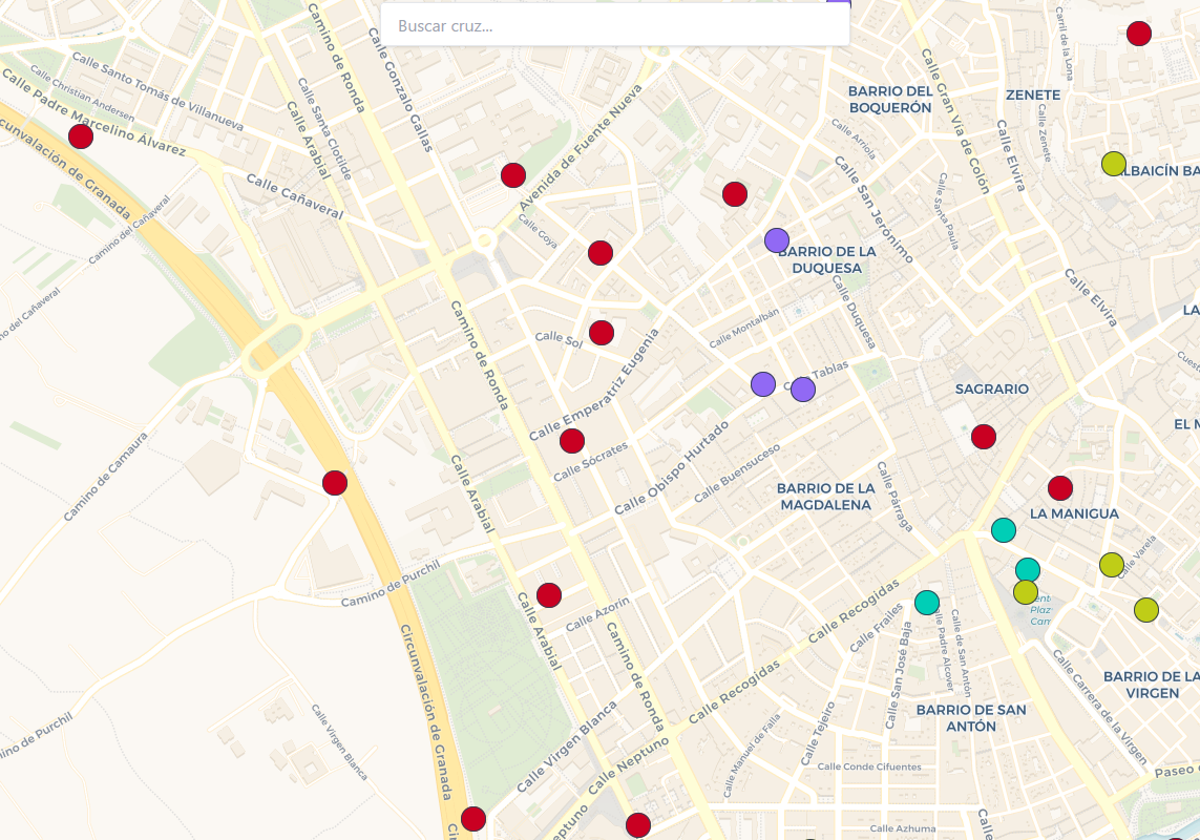Select red marker on Calle Padre Marcelino Álvarez
The width and height of the screenshot is (1200, 840).
click(x=81, y=136)
